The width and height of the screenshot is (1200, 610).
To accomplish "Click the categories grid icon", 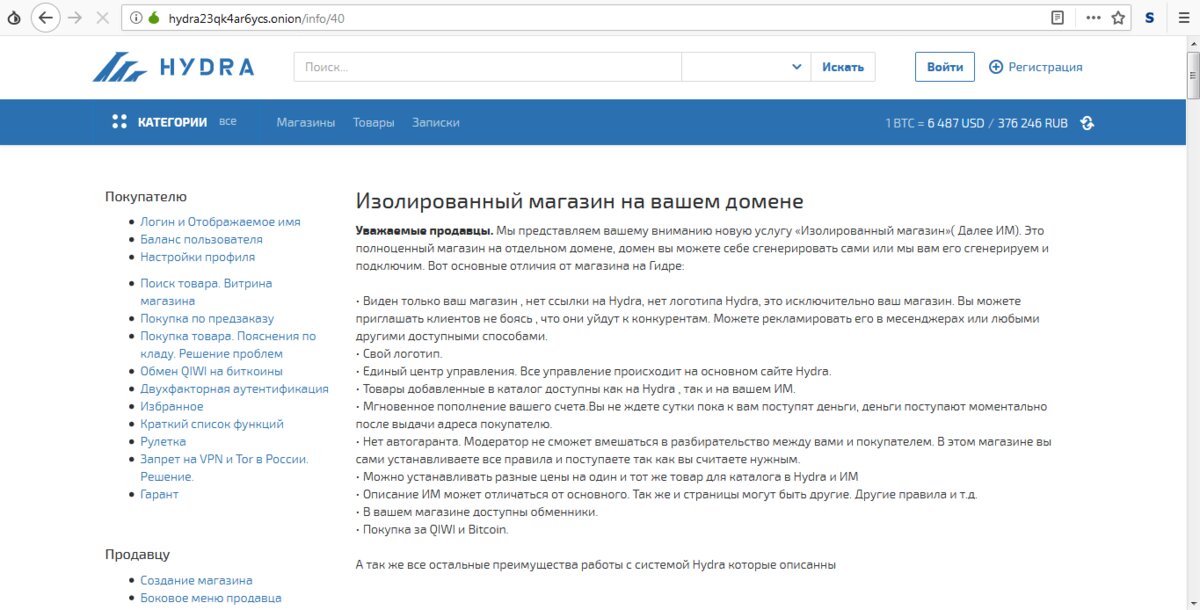I will click(119, 122).
